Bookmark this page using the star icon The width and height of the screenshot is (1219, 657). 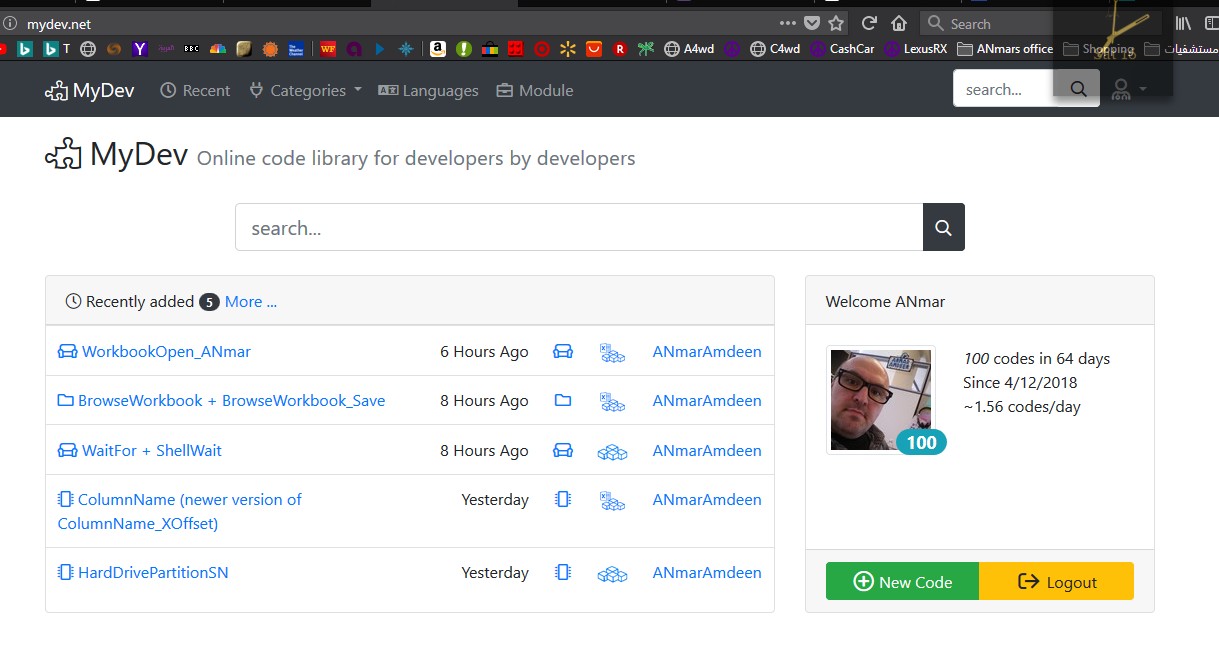pos(836,23)
